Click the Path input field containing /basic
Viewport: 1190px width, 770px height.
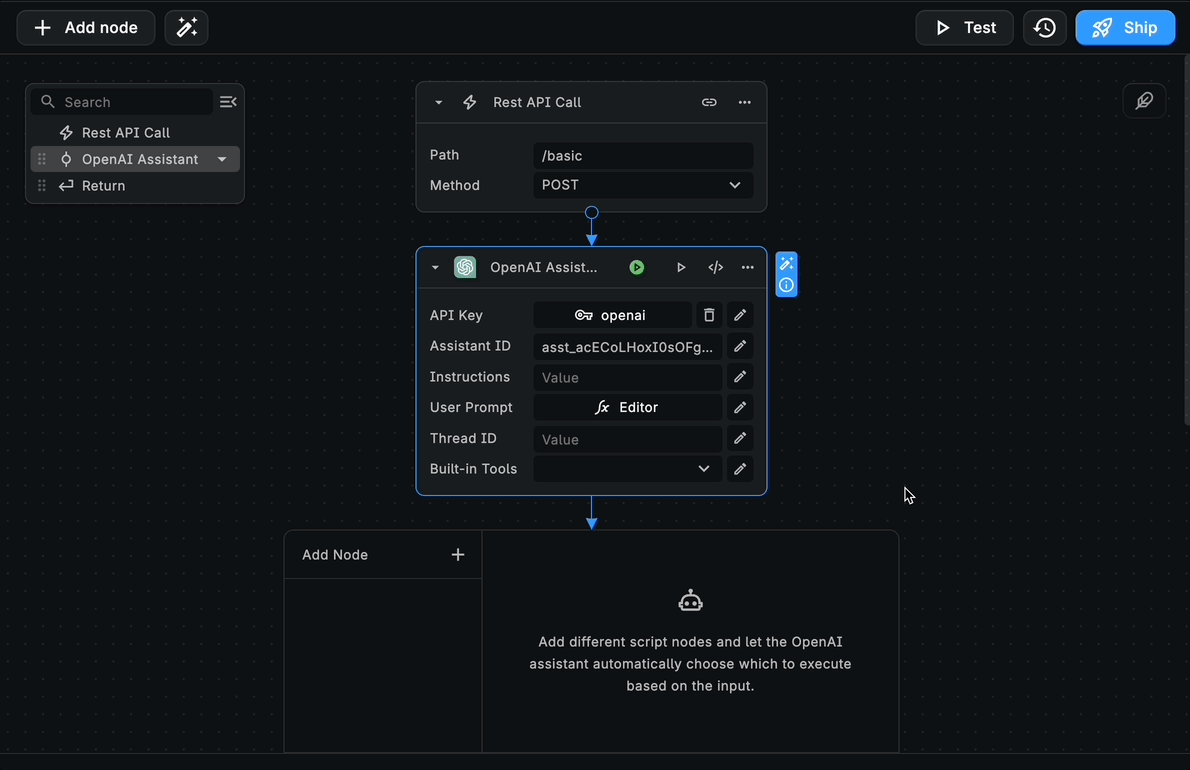point(642,155)
